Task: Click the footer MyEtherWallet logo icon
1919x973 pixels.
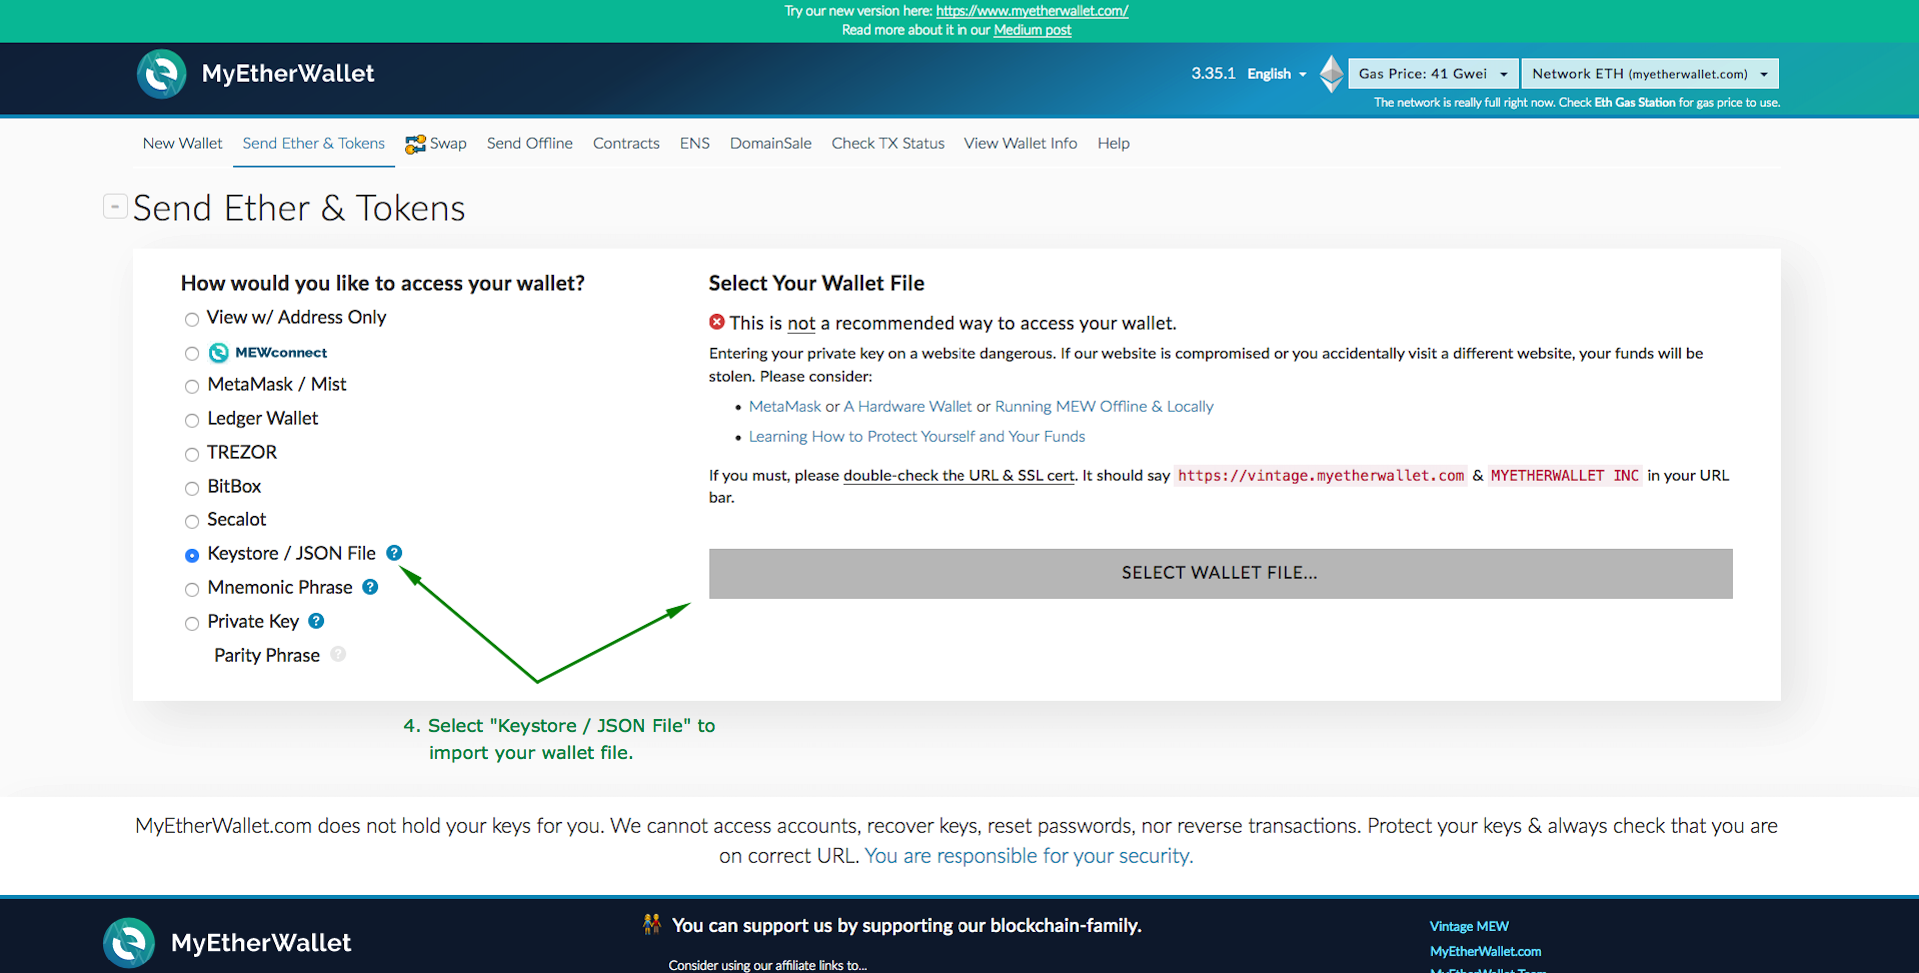Action: point(129,942)
